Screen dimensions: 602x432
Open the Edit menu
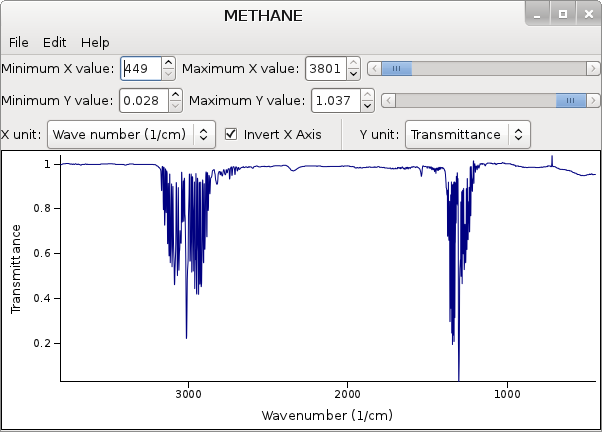click(x=54, y=42)
